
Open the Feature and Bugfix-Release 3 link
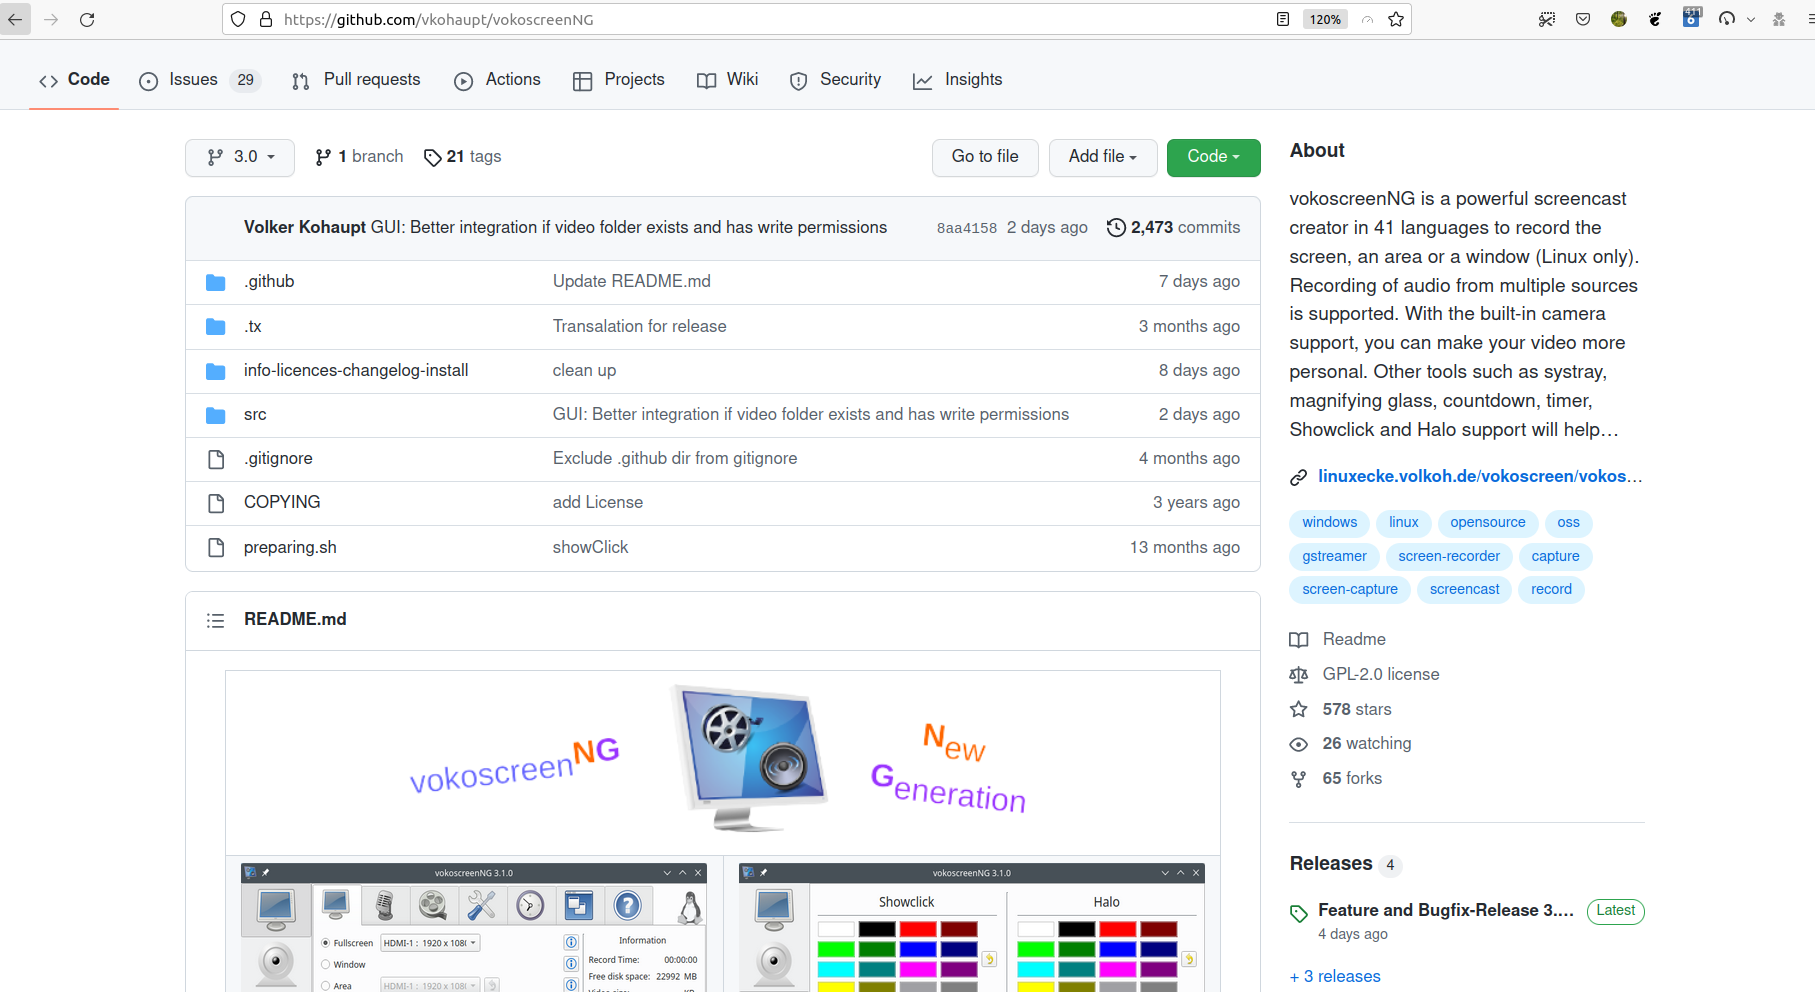click(1446, 911)
